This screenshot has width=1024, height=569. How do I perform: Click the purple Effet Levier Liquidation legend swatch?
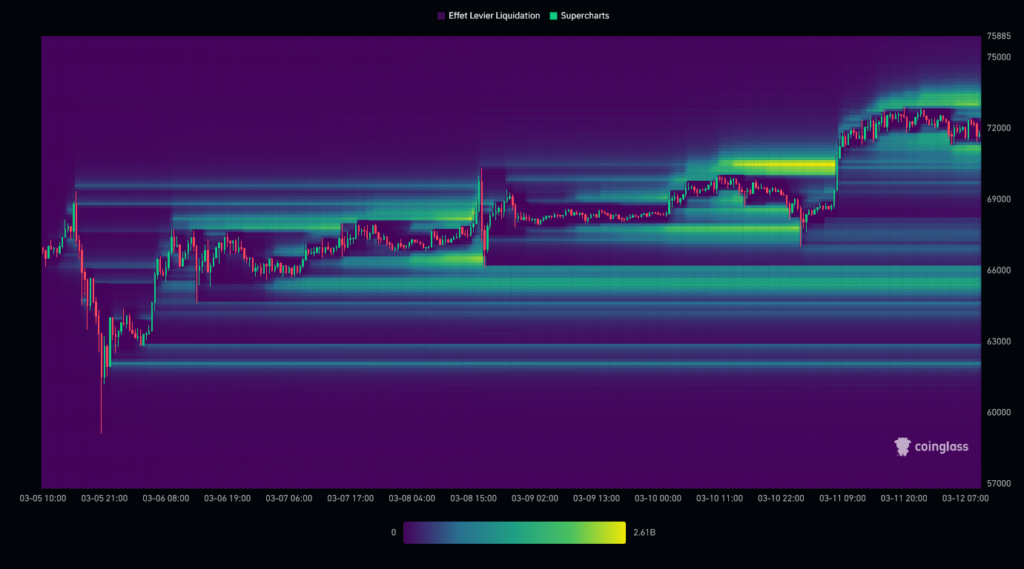(441, 16)
